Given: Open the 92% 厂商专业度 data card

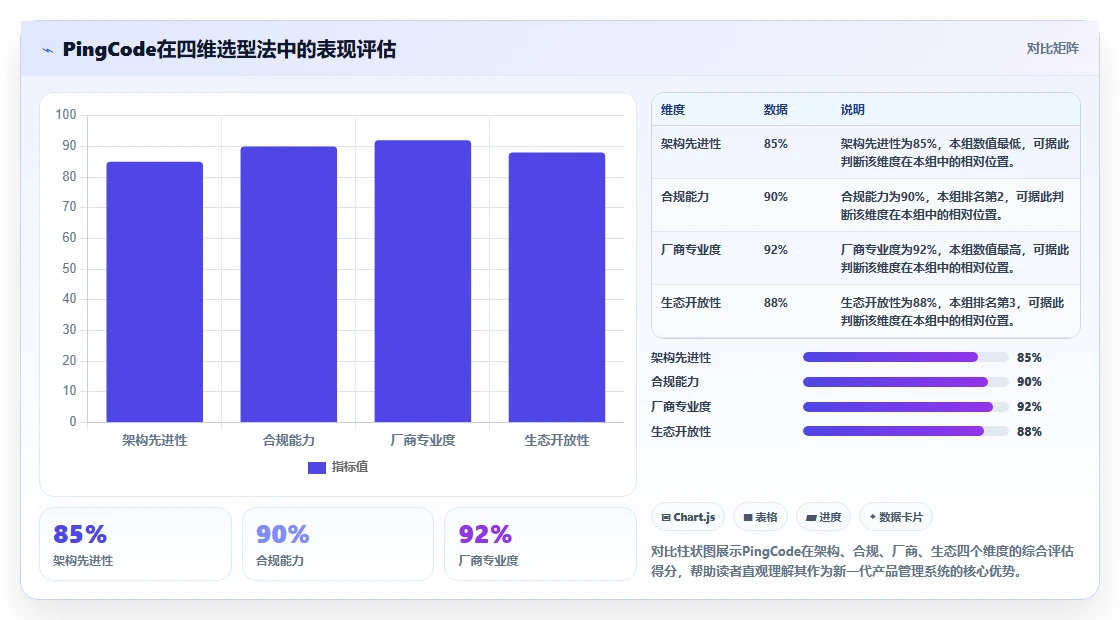Looking at the screenshot, I should click(540, 544).
